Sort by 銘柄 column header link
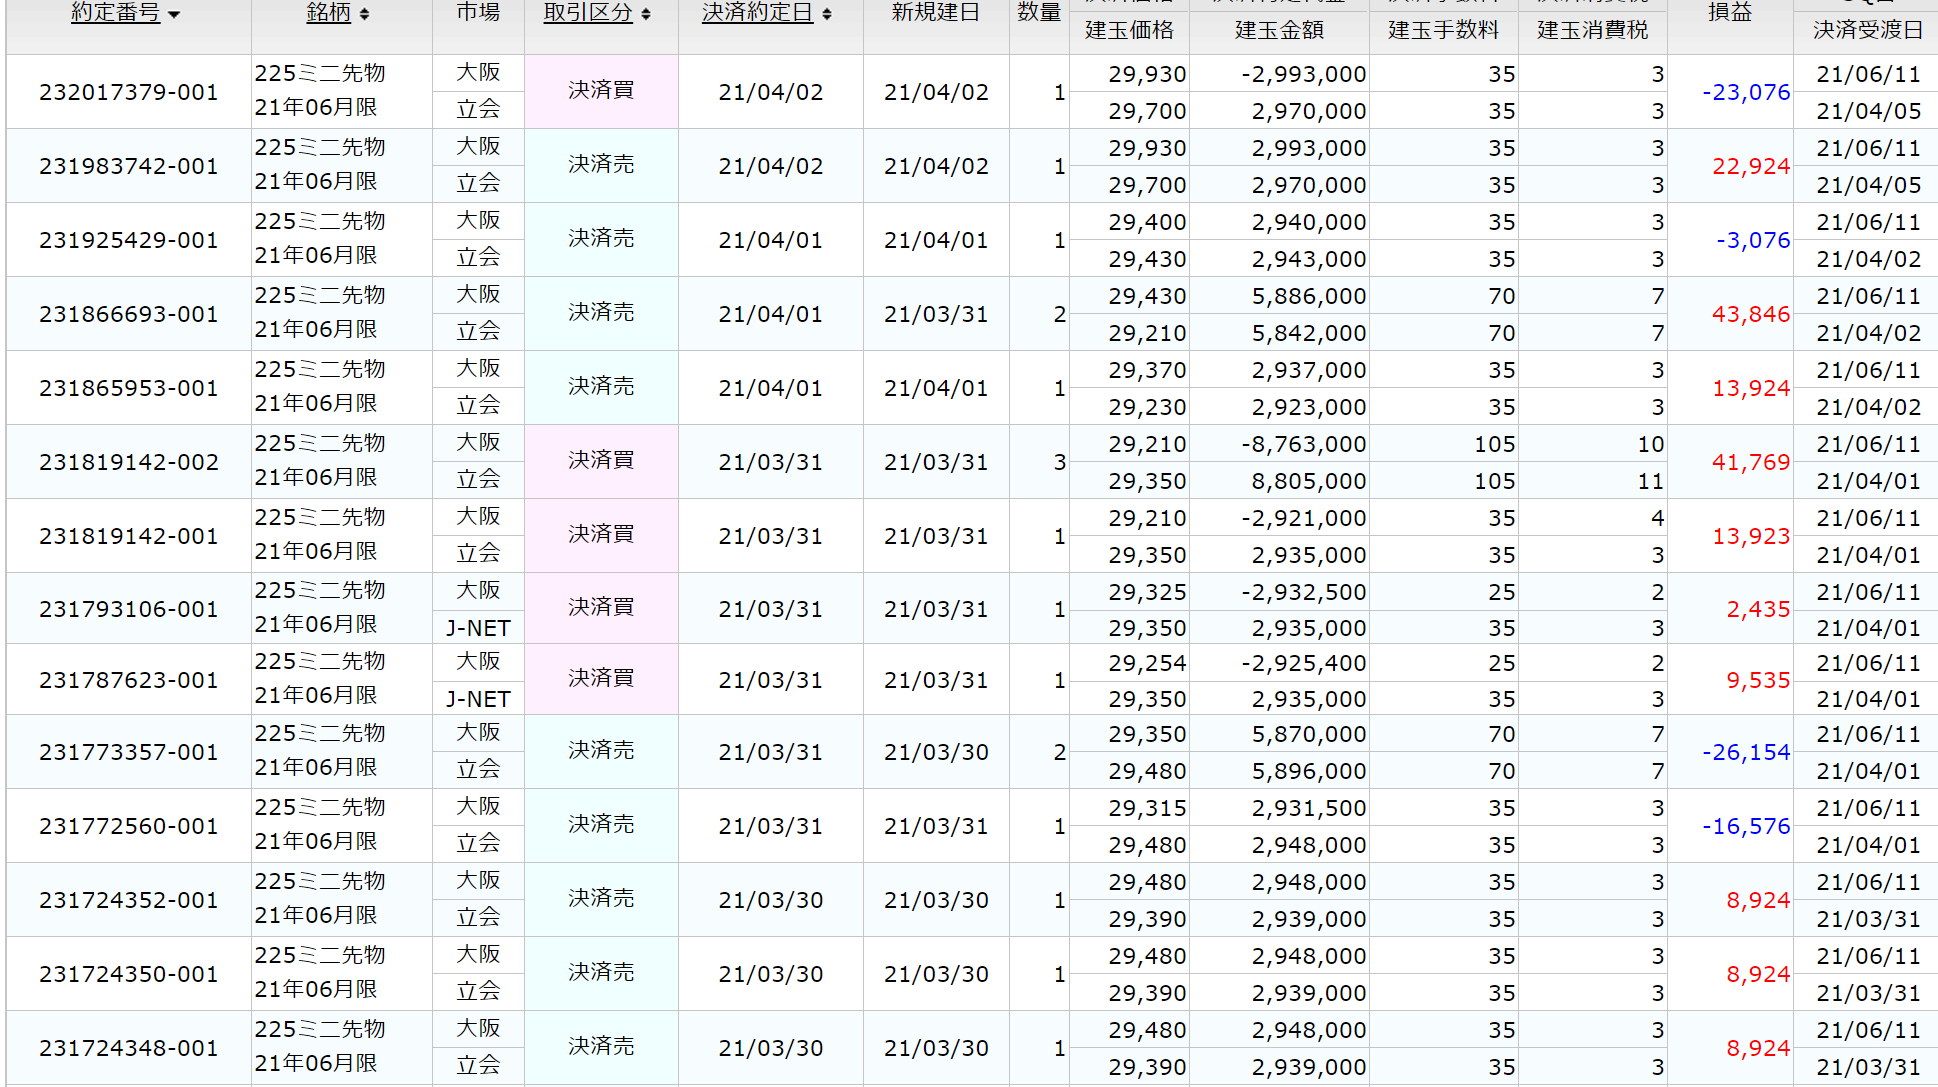 pos(329,13)
